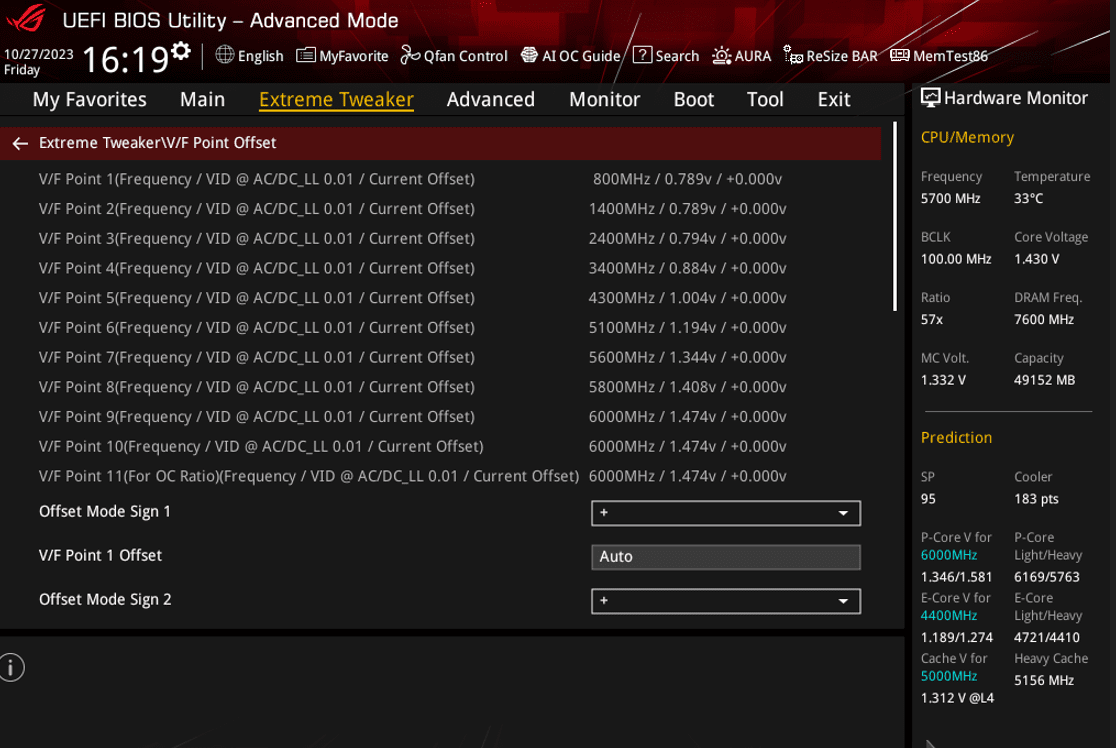Viewport: 1116px width, 748px height.
Task: Click value 800MHz / 0.789v / +0.000v
Action: (x=688, y=179)
